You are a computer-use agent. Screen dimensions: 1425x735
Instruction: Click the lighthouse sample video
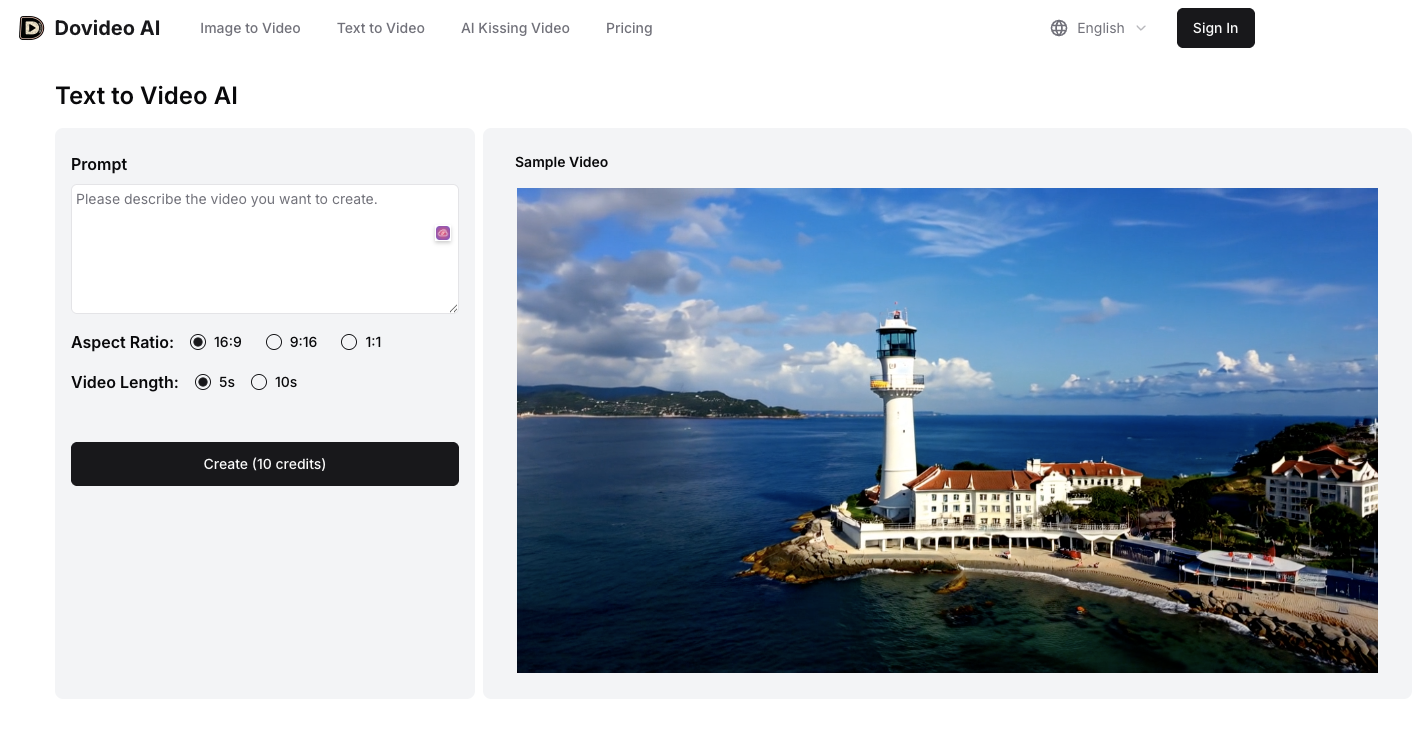point(947,430)
